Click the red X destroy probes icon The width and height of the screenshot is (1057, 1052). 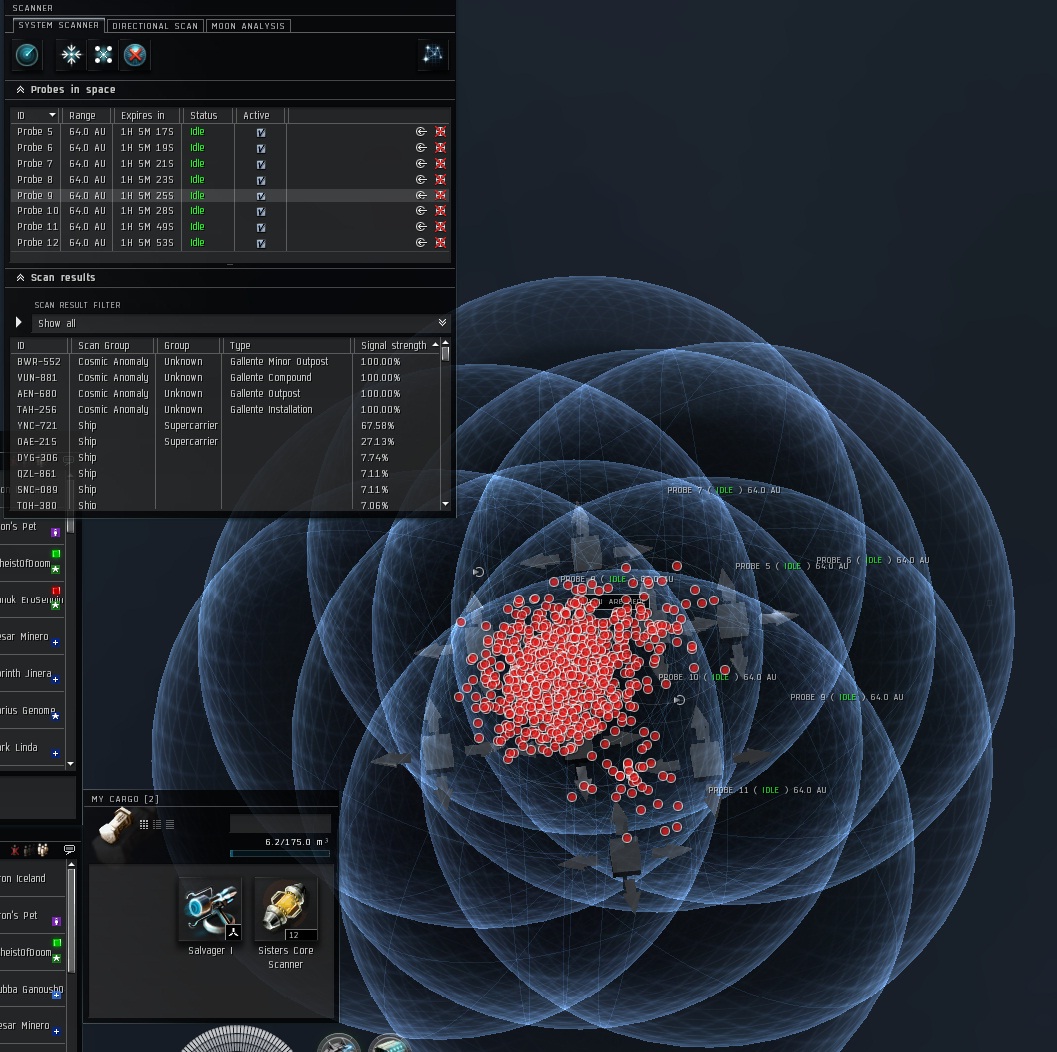click(x=135, y=55)
